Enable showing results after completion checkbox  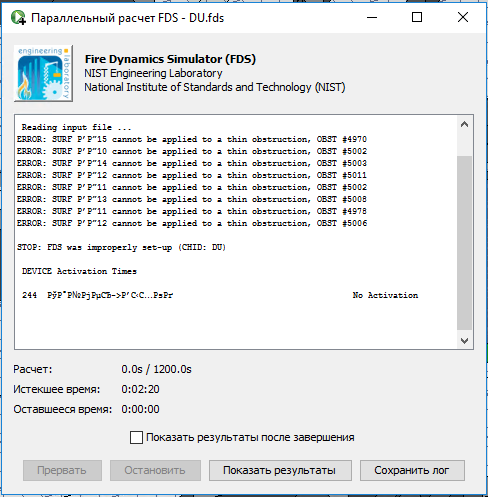point(136,437)
